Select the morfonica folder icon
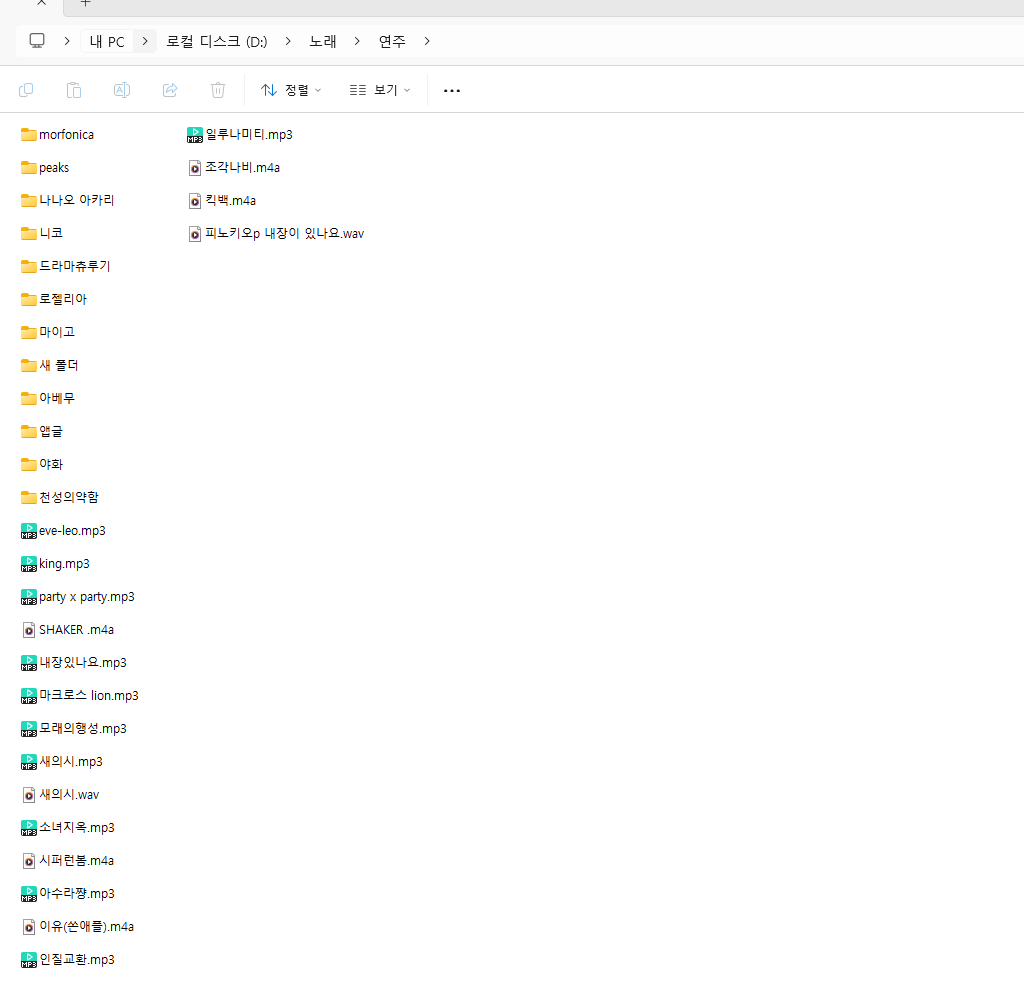The width and height of the screenshot is (1024, 985). [29, 135]
